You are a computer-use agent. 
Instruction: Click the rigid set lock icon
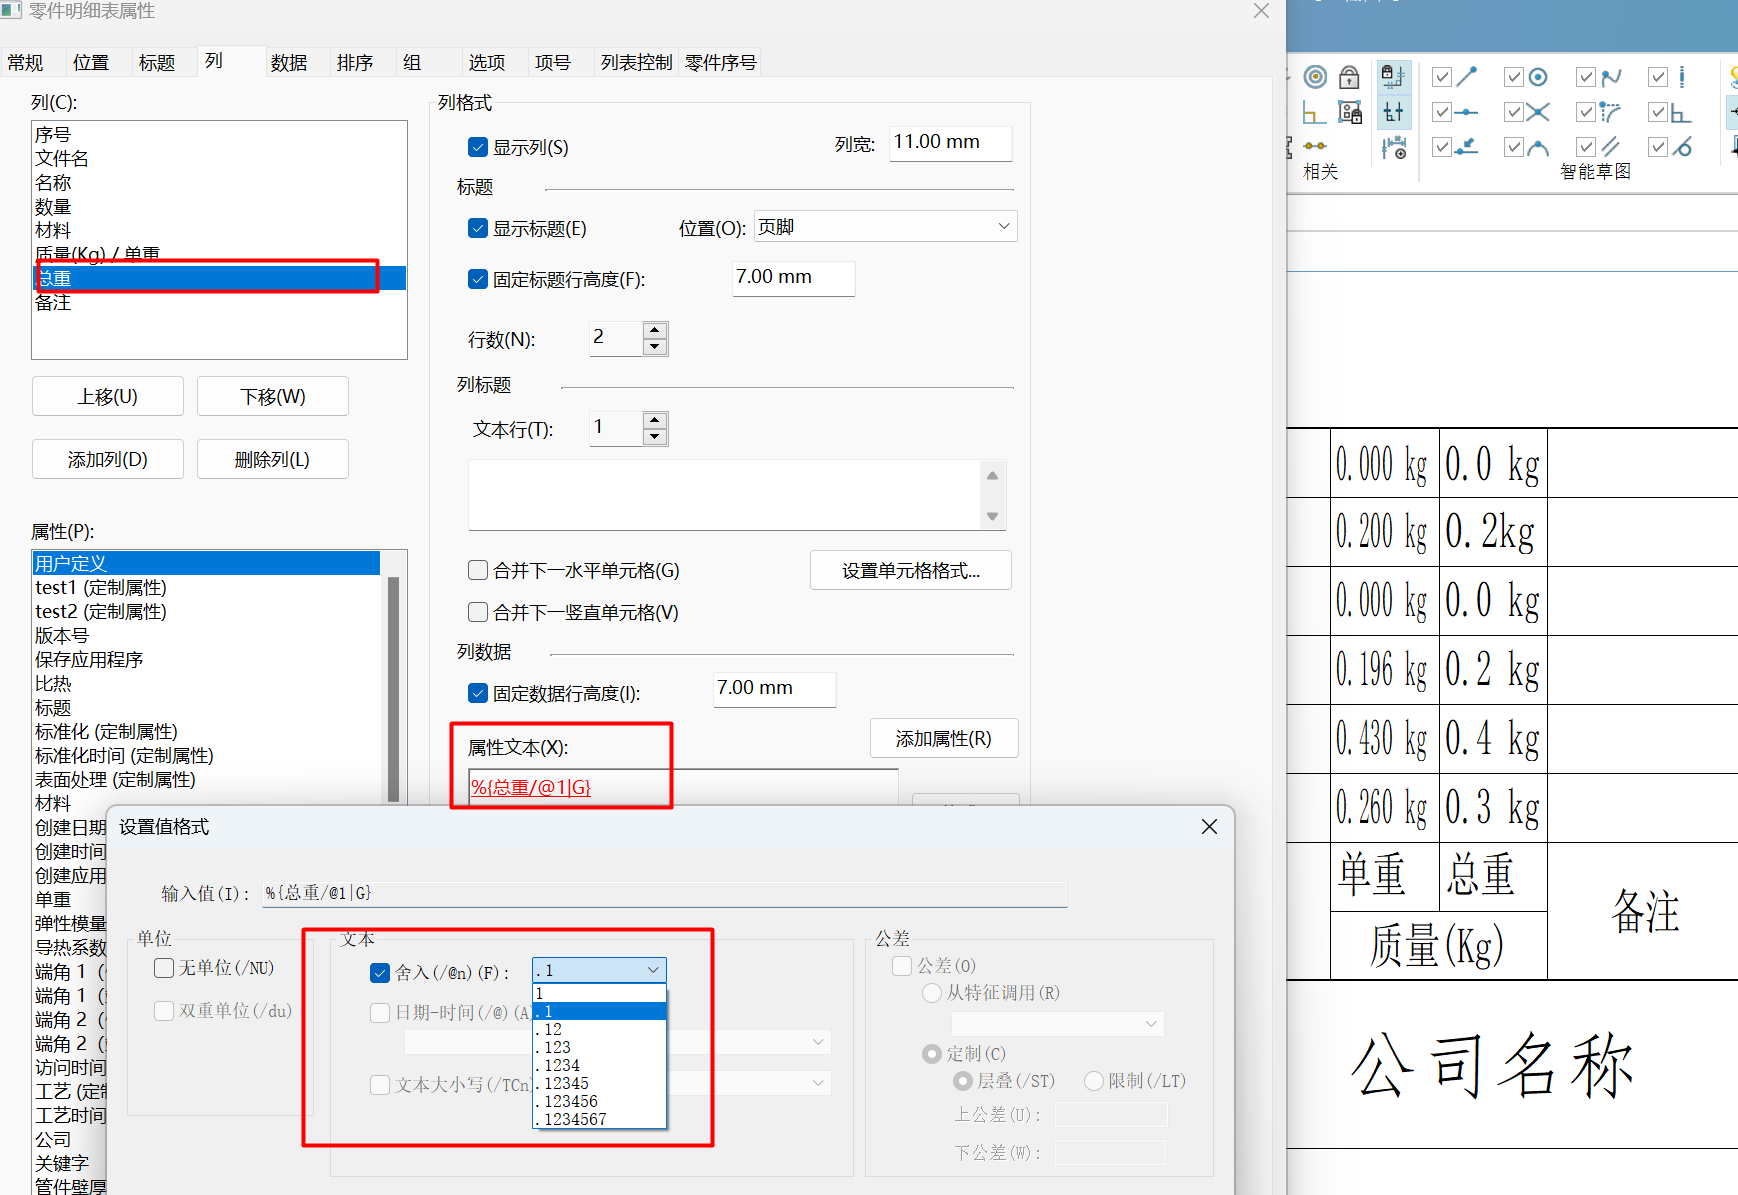pyautogui.click(x=1349, y=112)
